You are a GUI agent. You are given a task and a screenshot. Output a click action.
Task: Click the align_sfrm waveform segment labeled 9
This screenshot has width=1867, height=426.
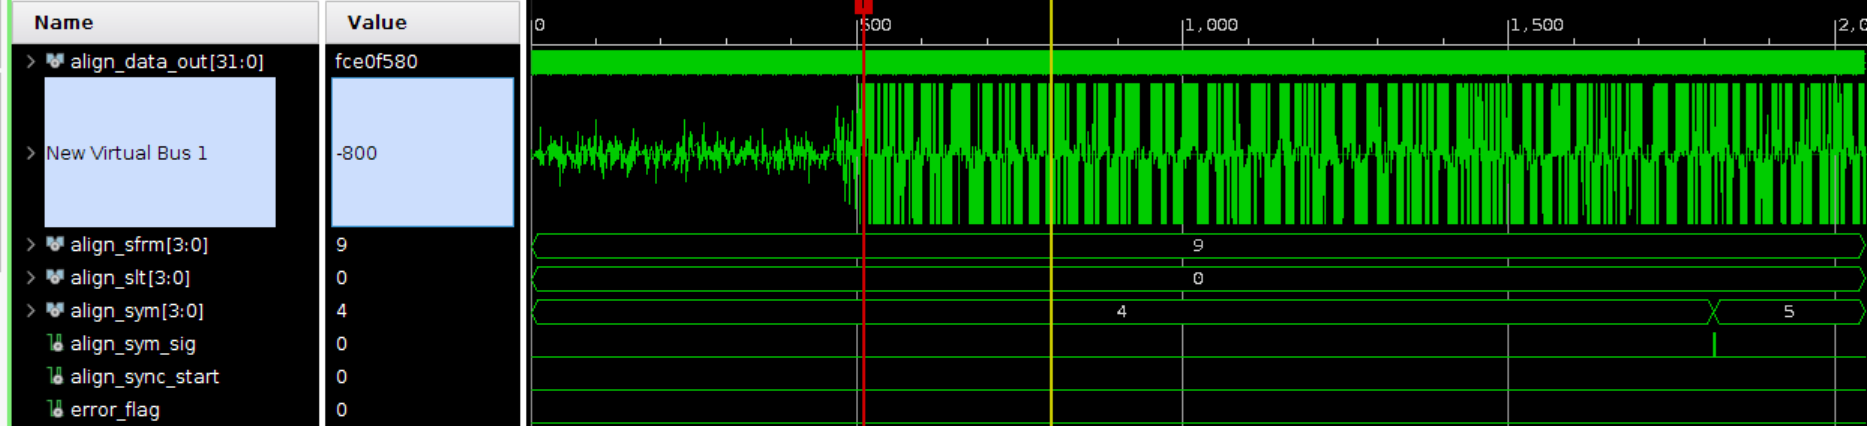click(x=1198, y=245)
